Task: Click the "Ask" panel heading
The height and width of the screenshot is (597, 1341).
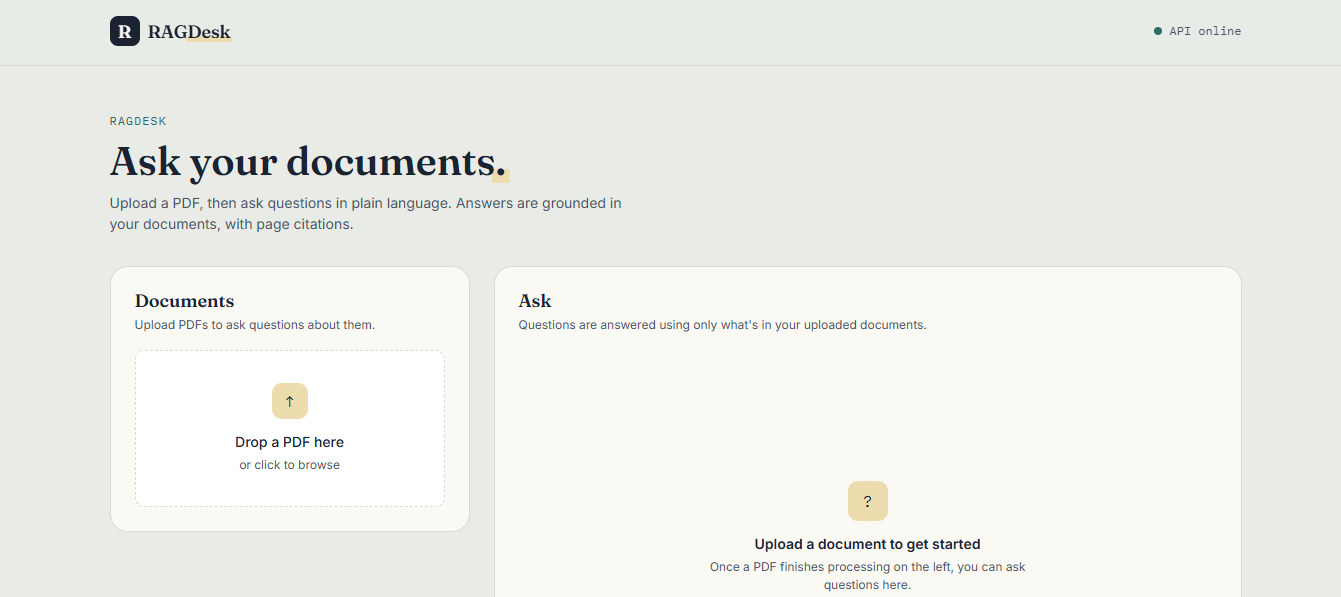Action: [535, 301]
